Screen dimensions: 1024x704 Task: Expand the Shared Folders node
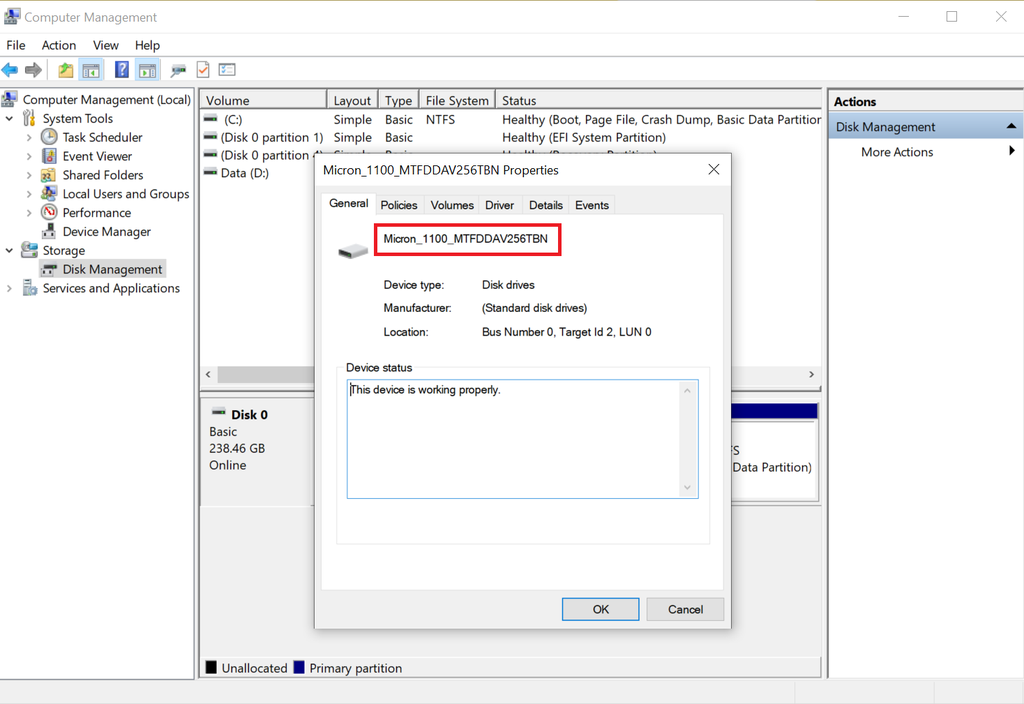(x=29, y=175)
